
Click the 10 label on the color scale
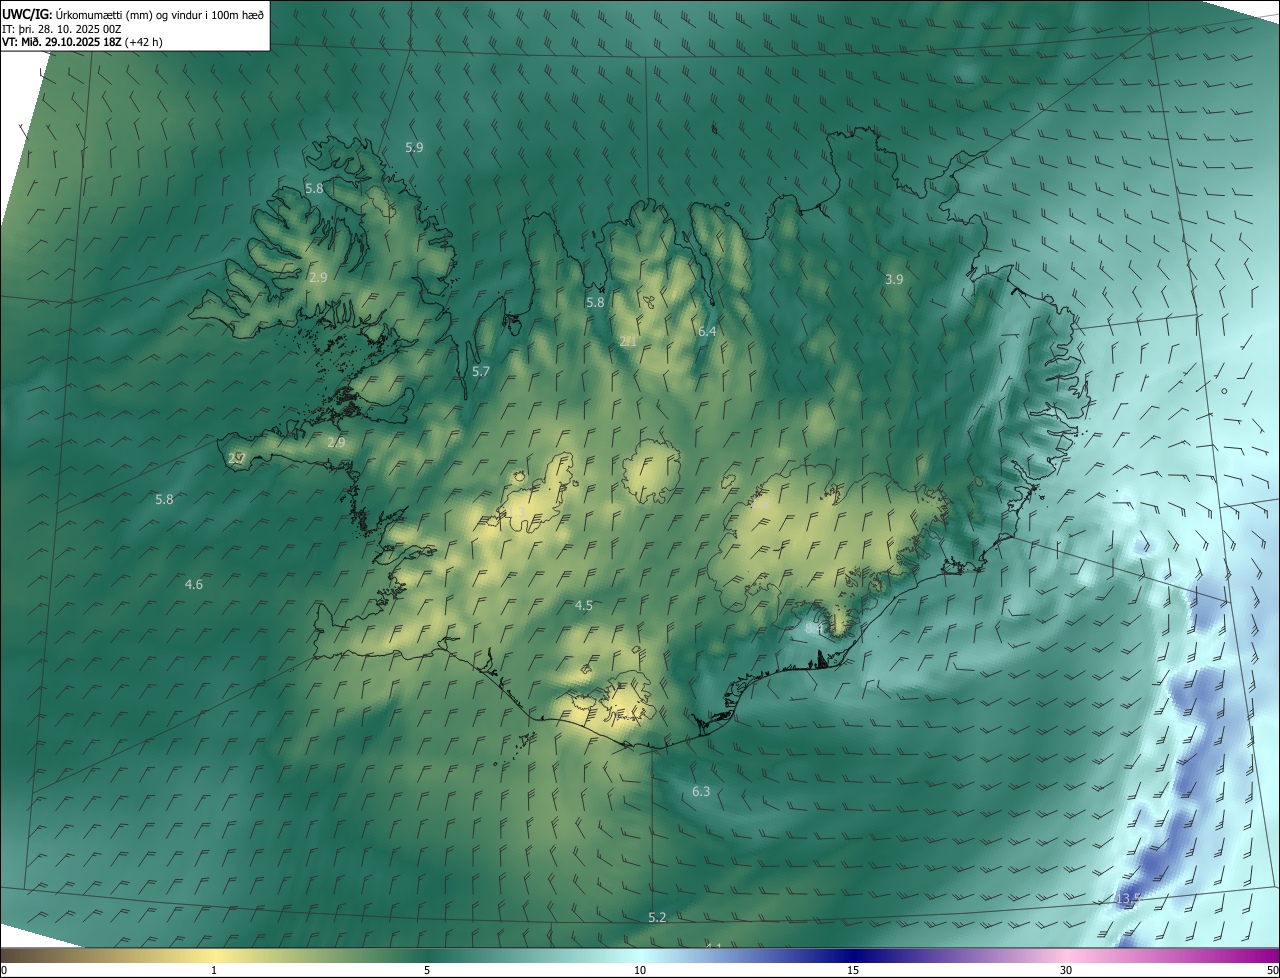click(x=640, y=970)
